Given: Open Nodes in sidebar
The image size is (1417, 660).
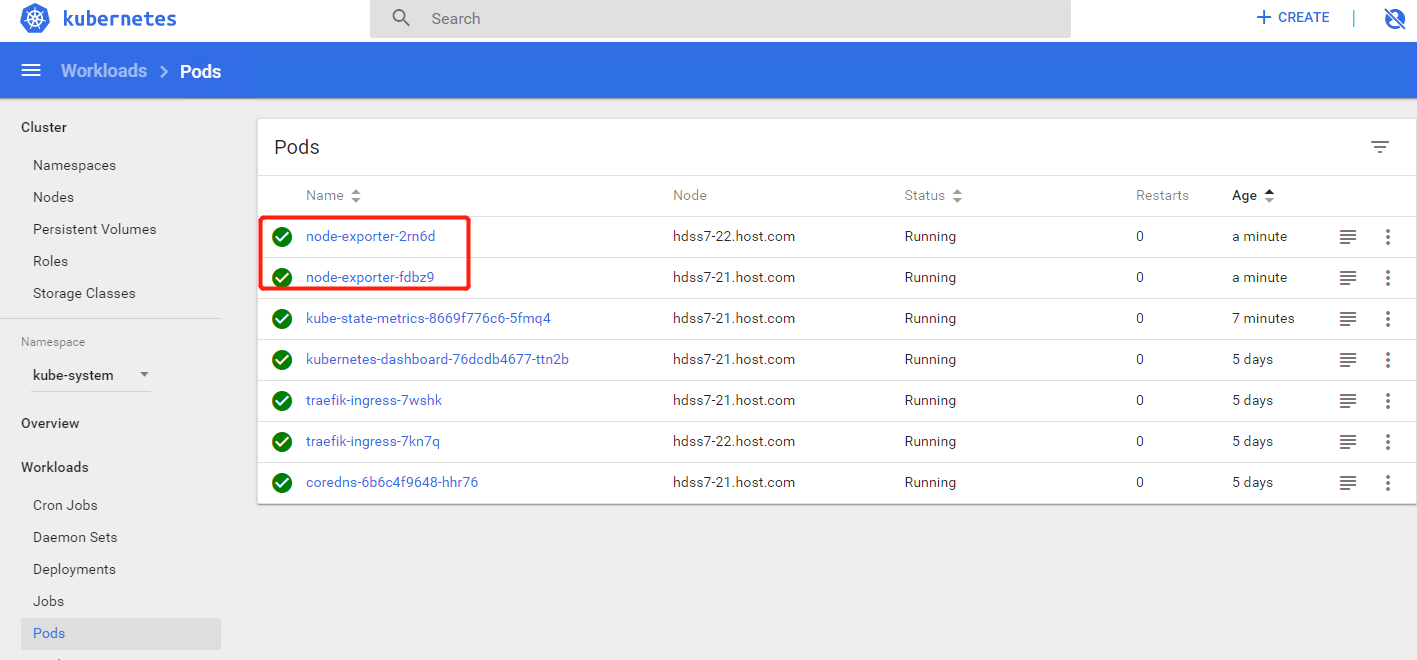Looking at the screenshot, I should (x=53, y=197).
